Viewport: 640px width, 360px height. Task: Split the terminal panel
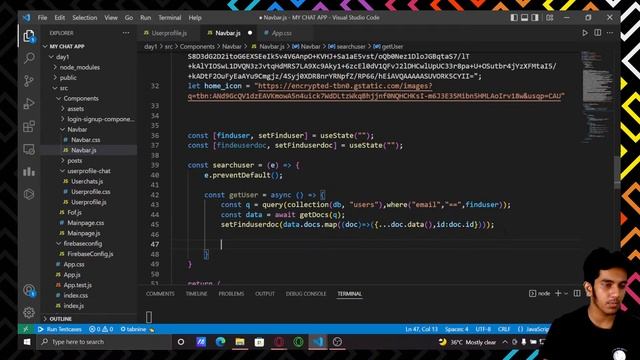tap(577, 293)
